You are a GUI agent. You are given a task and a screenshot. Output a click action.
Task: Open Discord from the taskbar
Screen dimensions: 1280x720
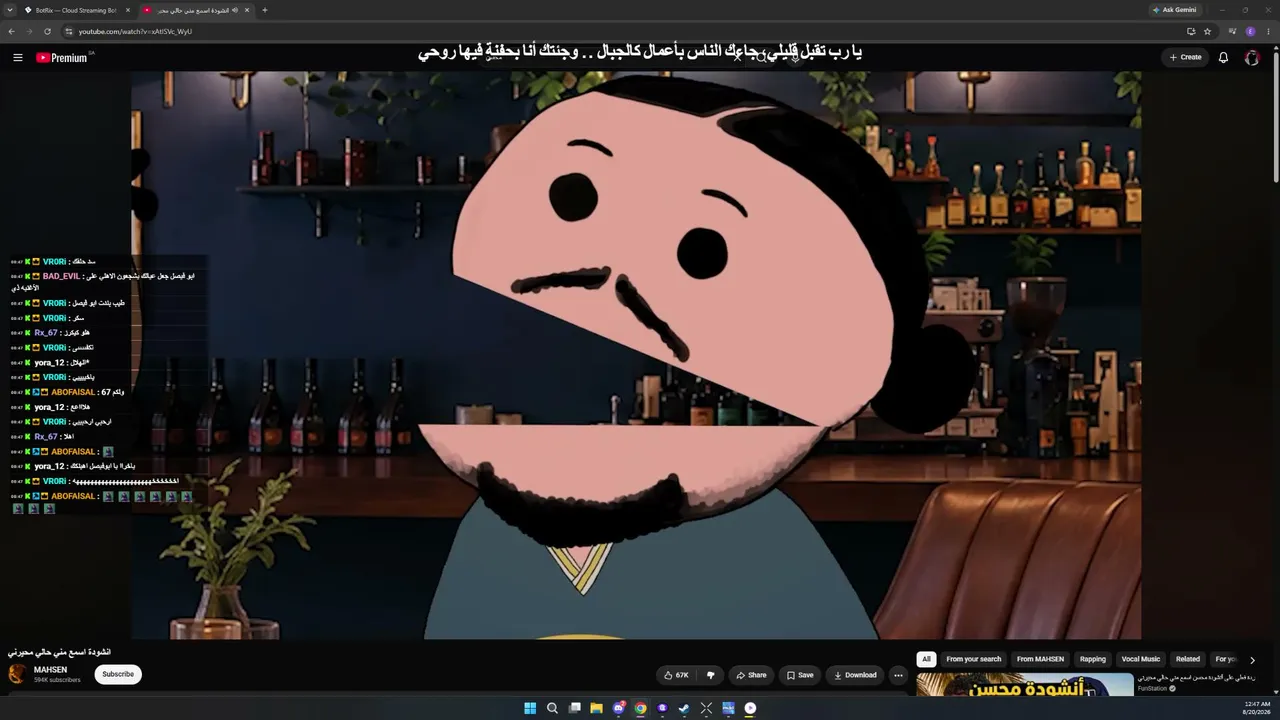618,708
